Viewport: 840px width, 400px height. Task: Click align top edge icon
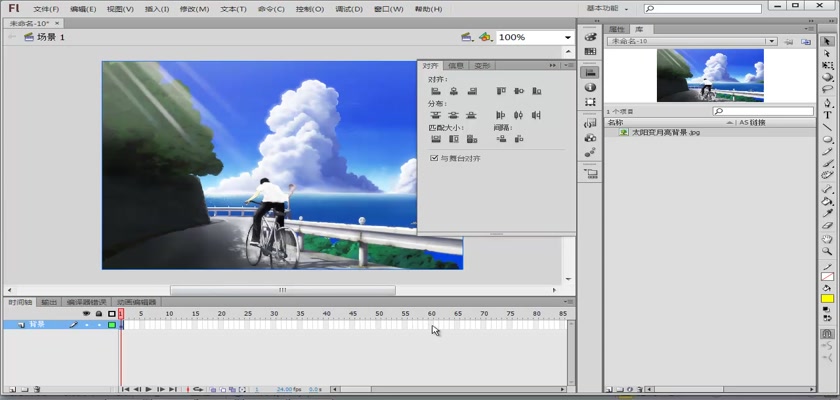tap(501, 91)
